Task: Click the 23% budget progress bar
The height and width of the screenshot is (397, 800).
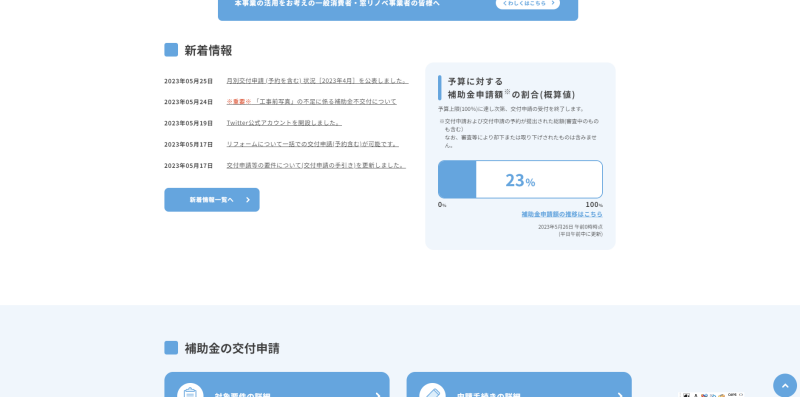Action: coord(520,180)
